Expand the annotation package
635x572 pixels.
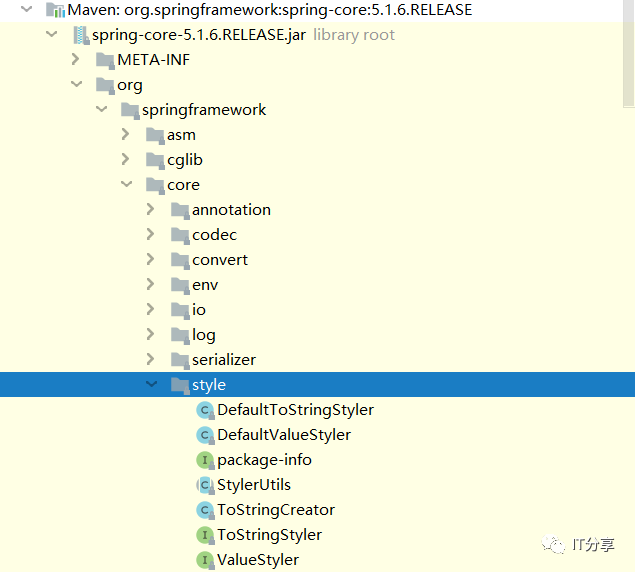(x=150, y=209)
